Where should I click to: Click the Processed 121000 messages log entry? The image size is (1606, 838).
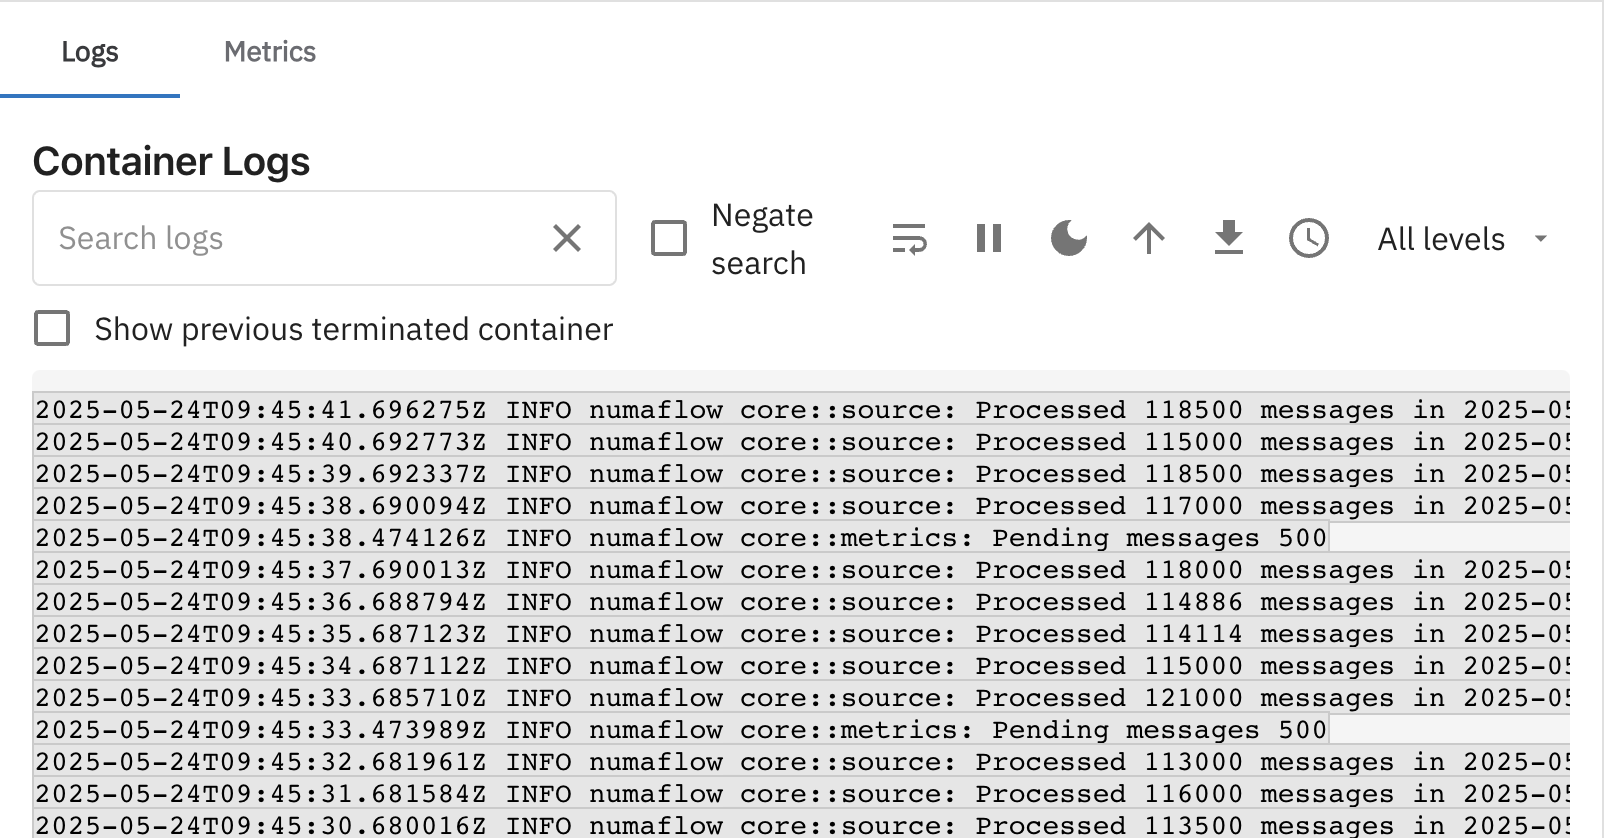click(801, 698)
